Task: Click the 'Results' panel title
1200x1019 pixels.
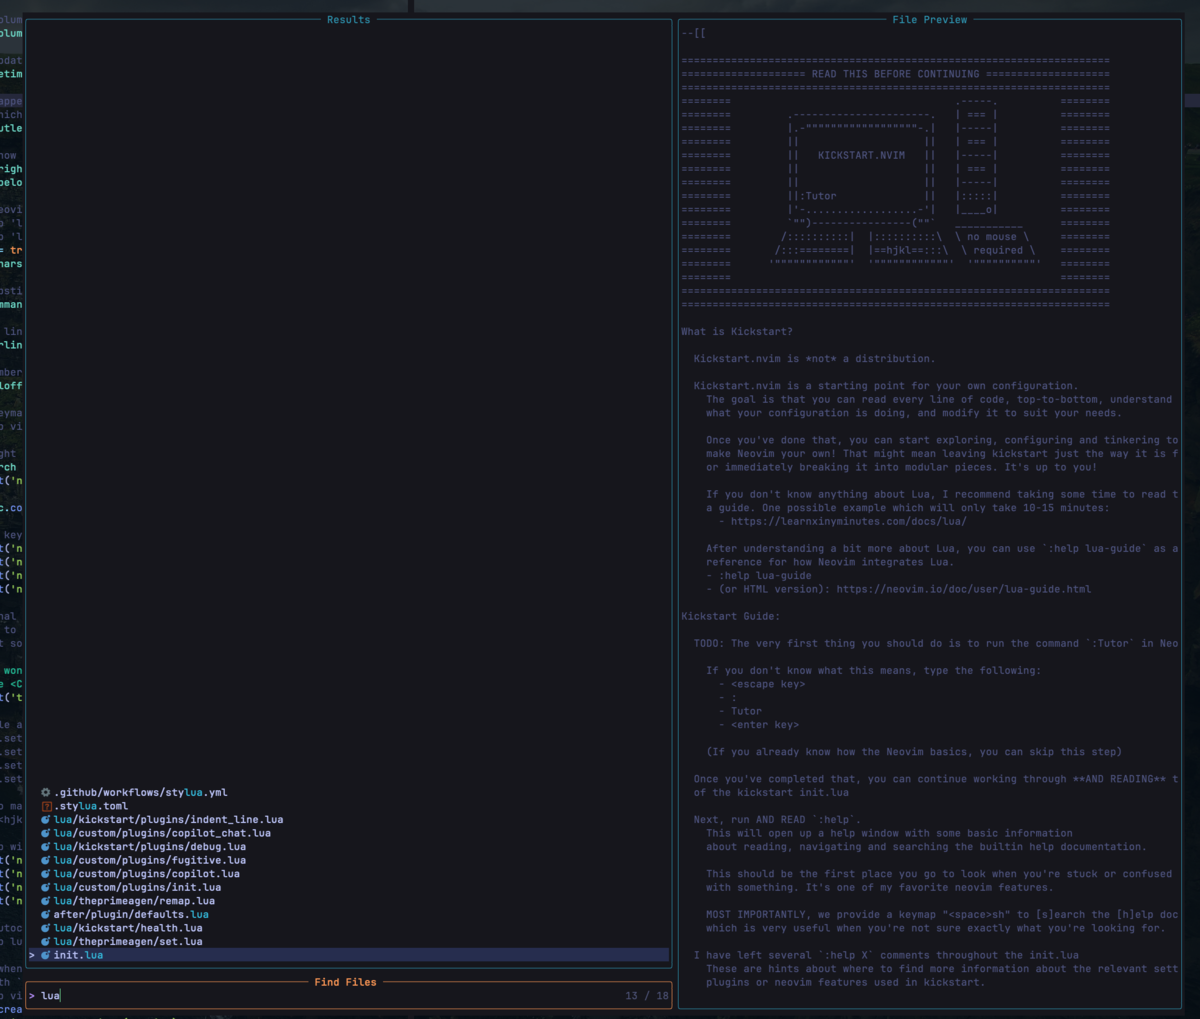Action: click(348, 20)
